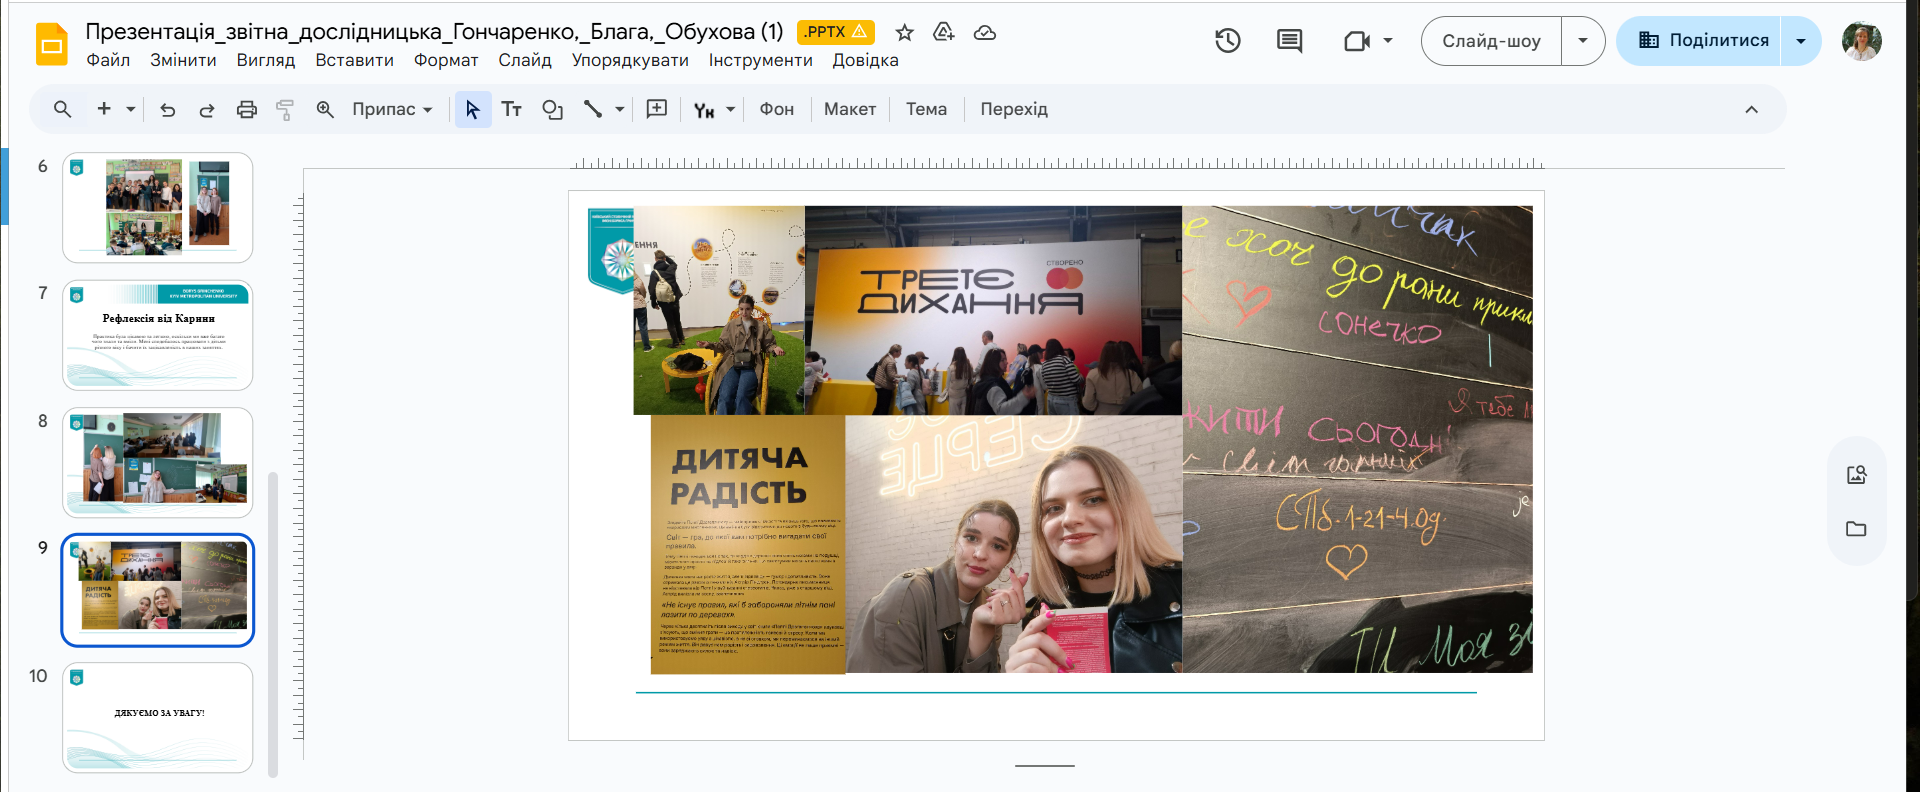The width and height of the screenshot is (1920, 792).
Task: Click the Перехід transition button
Action: point(1013,109)
